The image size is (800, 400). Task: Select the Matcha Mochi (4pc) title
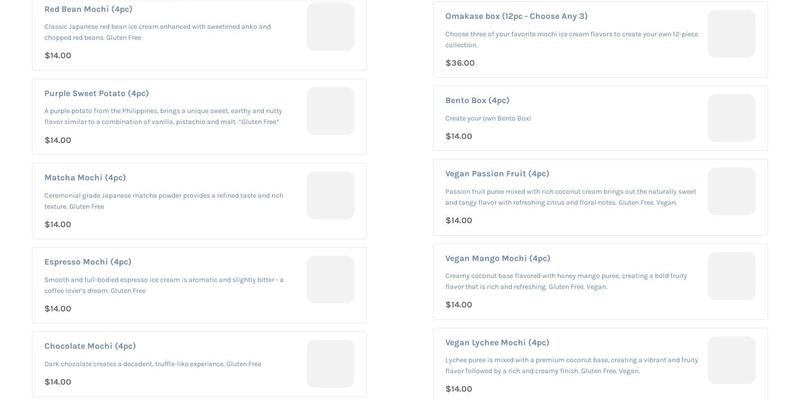coord(85,177)
